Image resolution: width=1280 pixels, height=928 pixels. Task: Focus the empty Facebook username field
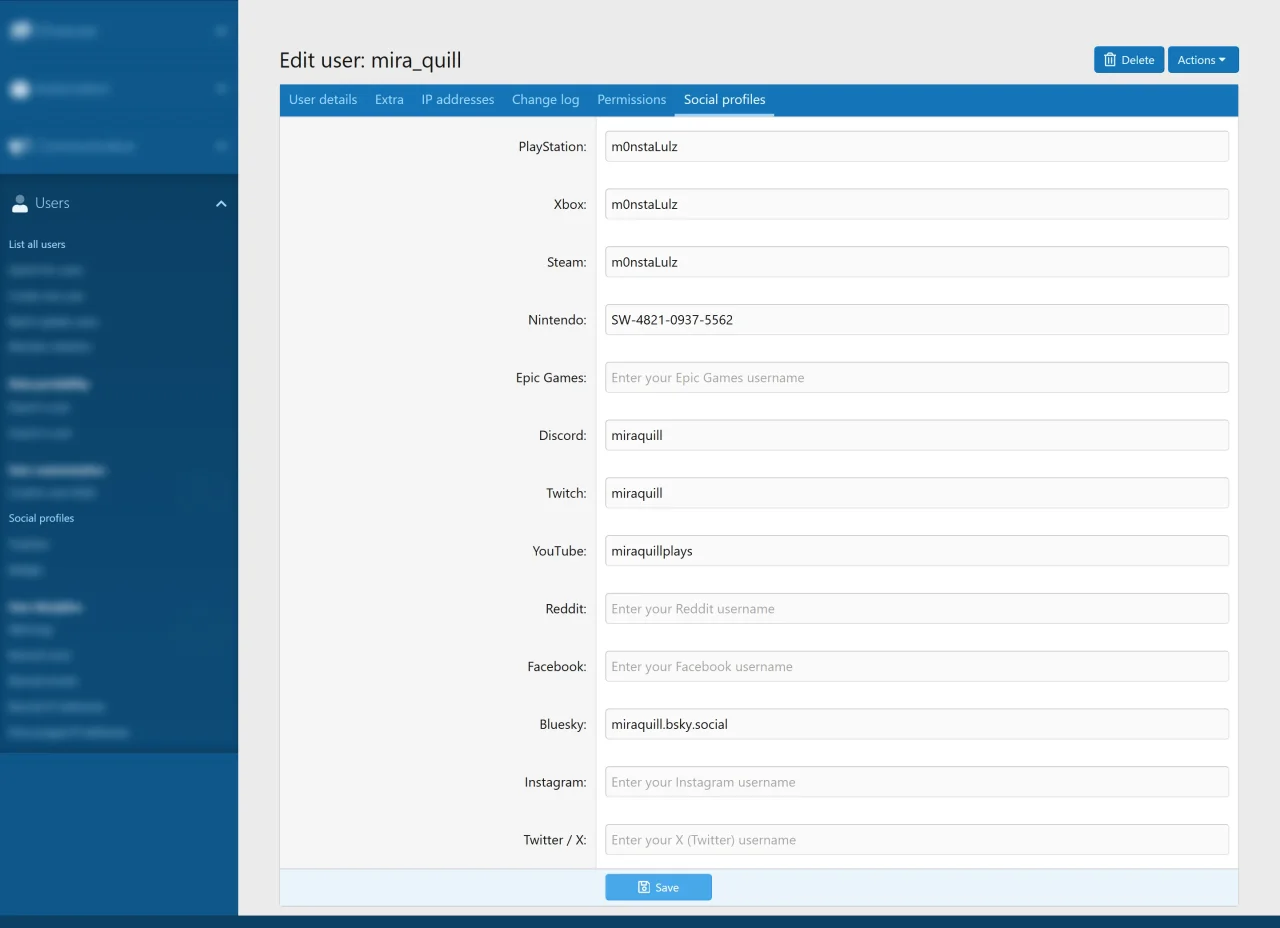[917, 666]
